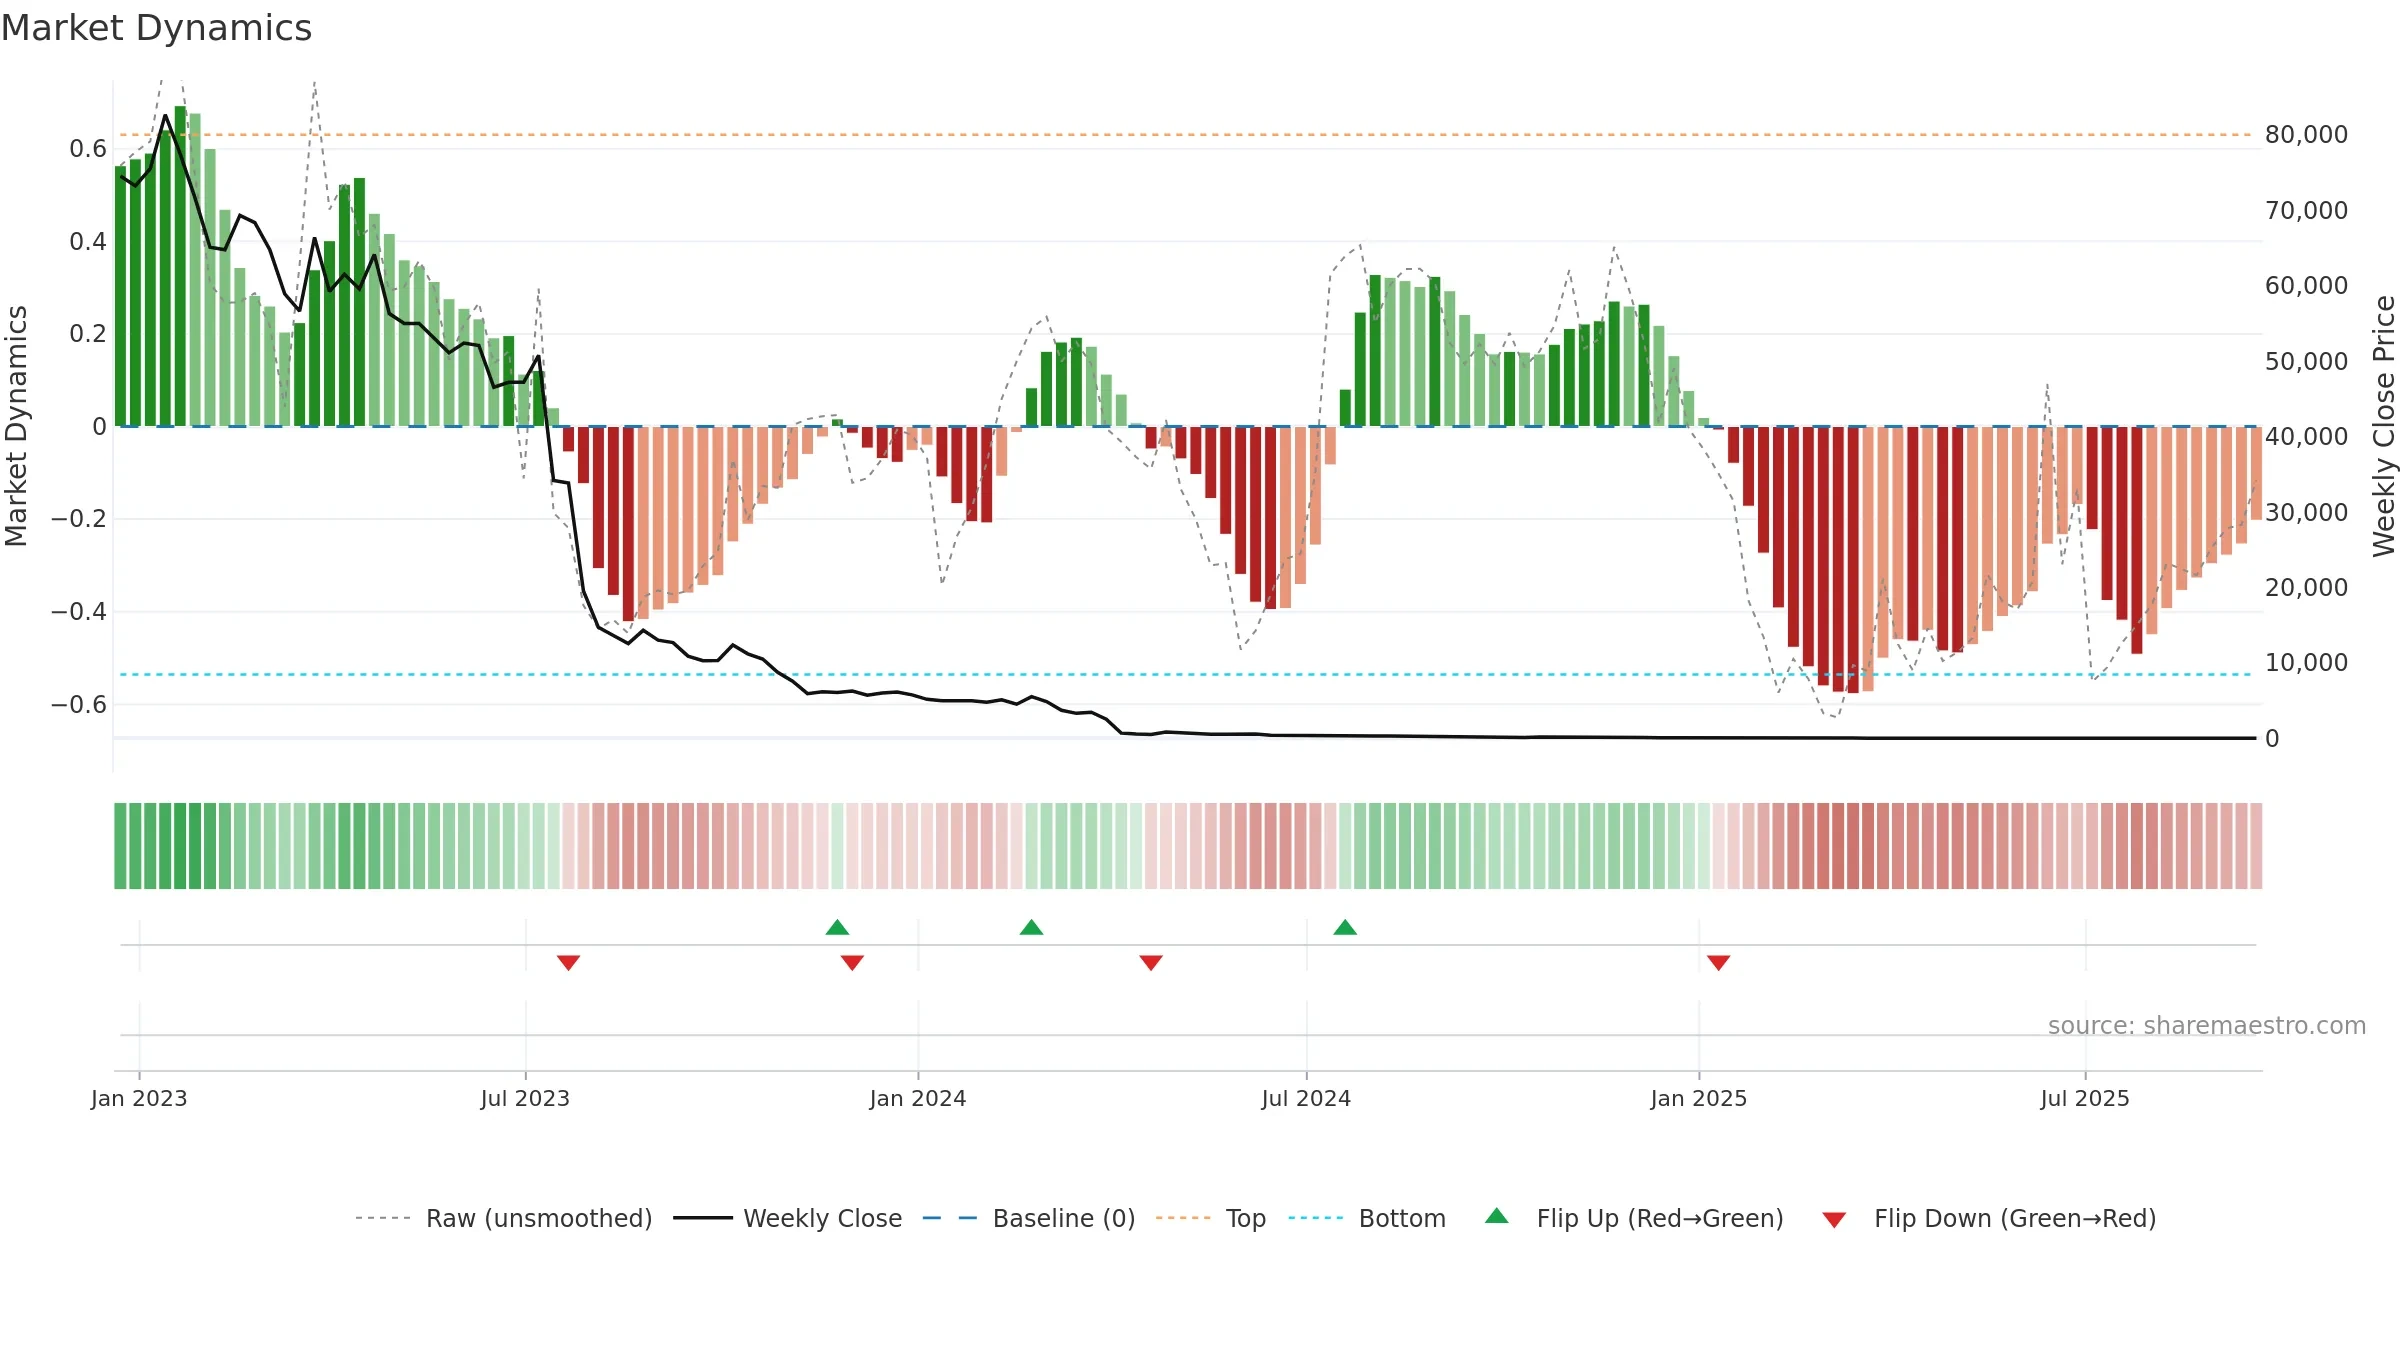The height and width of the screenshot is (1350, 2400).
Task: Click the Jul 2025 axis label
Action: point(2085,1098)
